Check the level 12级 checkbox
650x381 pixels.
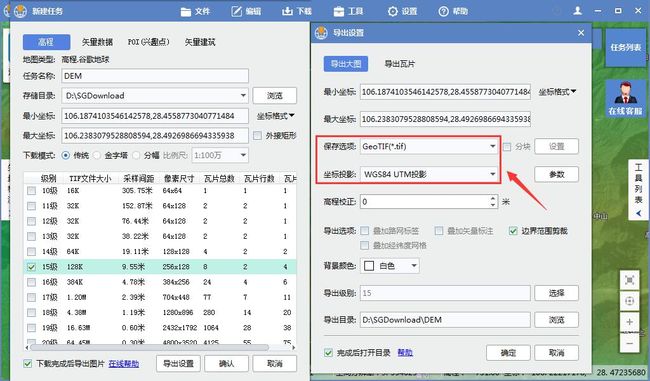point(32,221)
